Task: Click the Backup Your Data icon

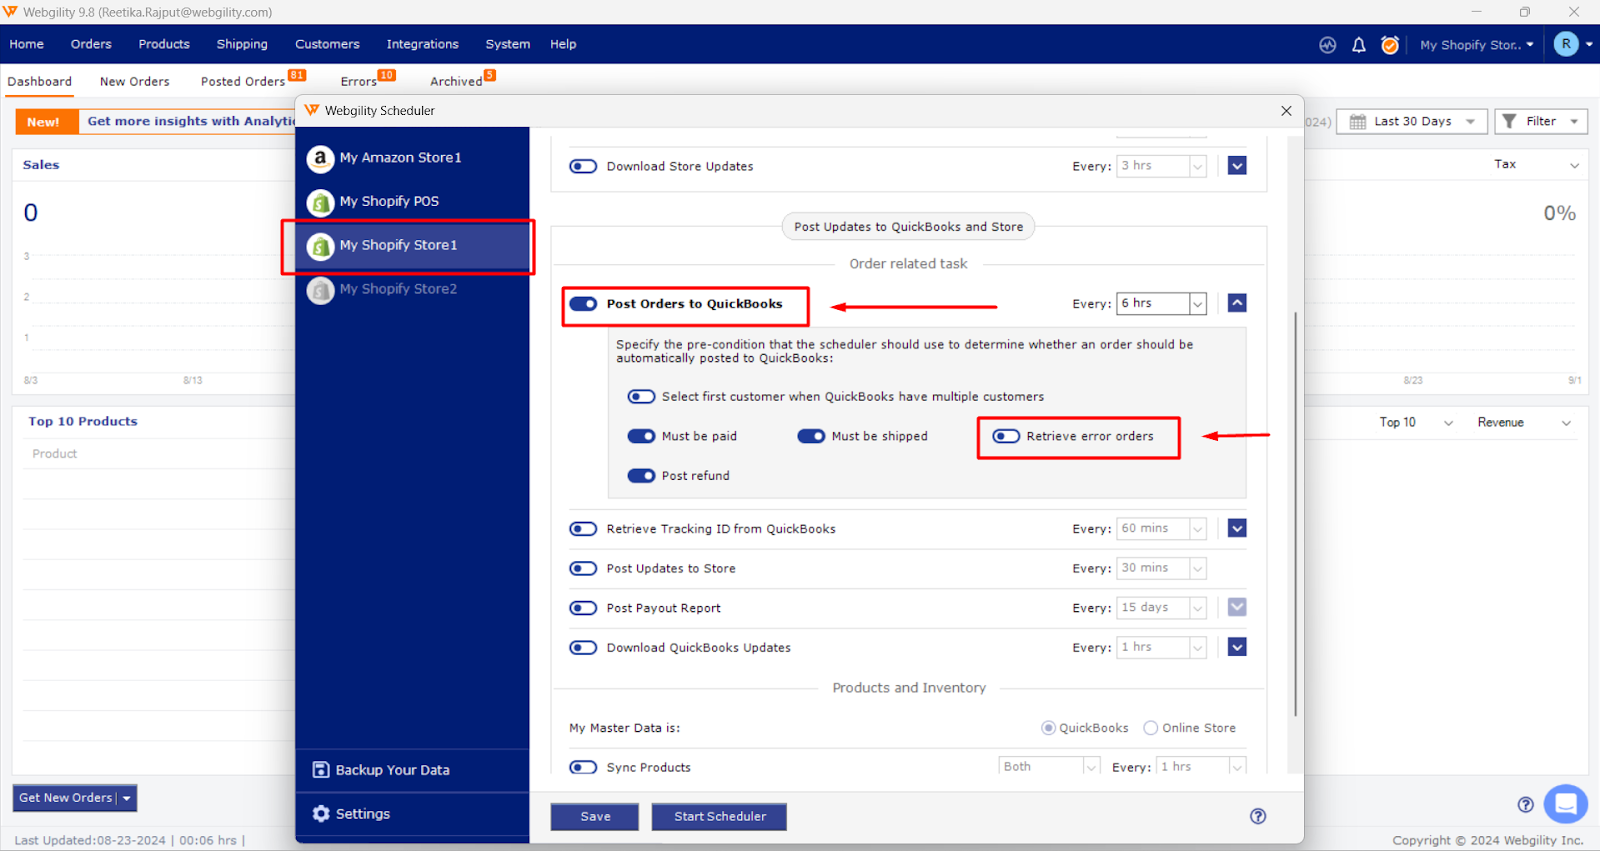Action: click(321, 770)
